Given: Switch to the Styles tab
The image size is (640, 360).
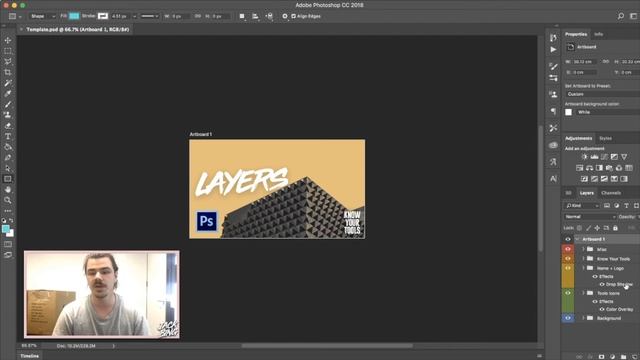Looking at the screenshot, I should [x=605, y=138].
